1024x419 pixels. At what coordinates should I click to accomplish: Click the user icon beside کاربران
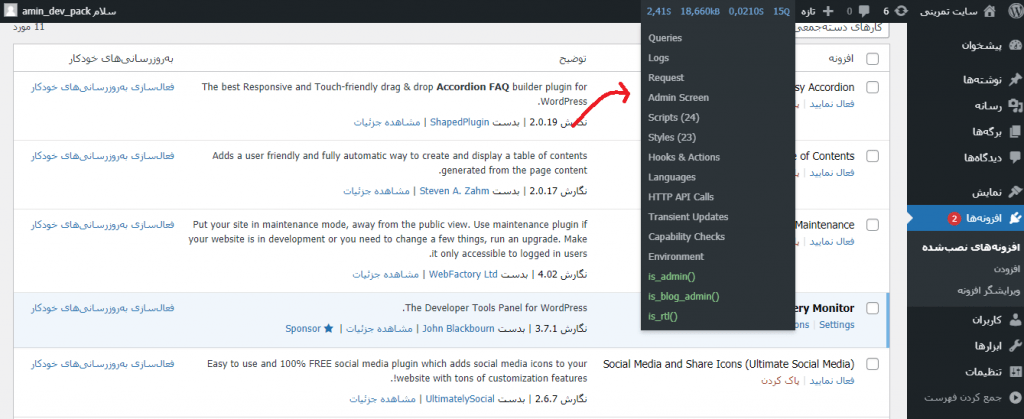tap(1014, 320)
